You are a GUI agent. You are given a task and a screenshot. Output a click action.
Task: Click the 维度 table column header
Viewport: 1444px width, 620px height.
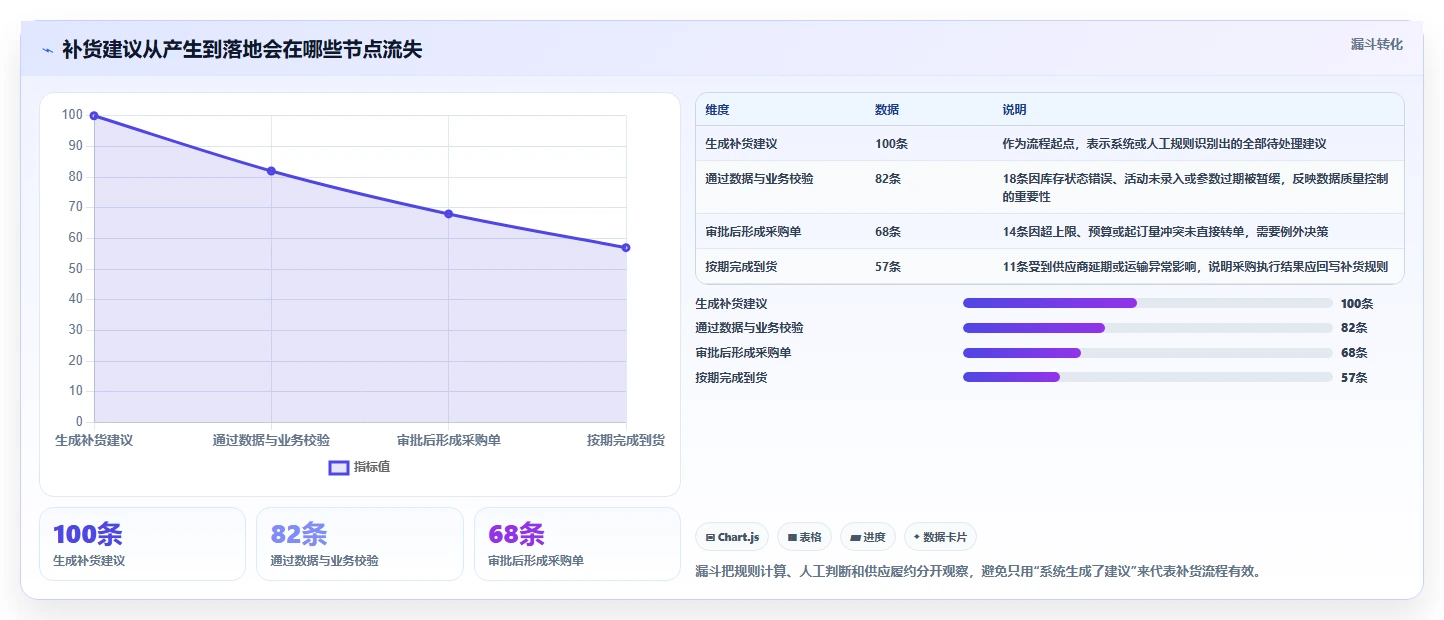(717, 110)
